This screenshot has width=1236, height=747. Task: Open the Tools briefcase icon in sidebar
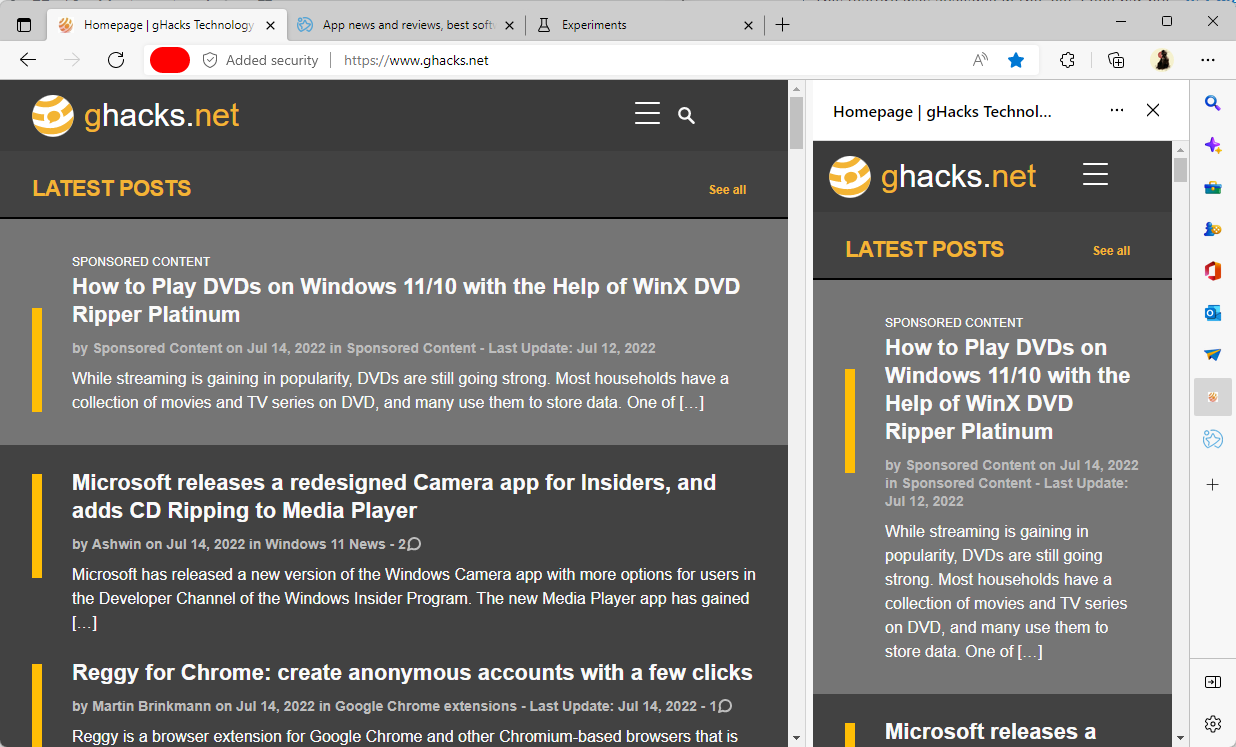coord(1212,187)
